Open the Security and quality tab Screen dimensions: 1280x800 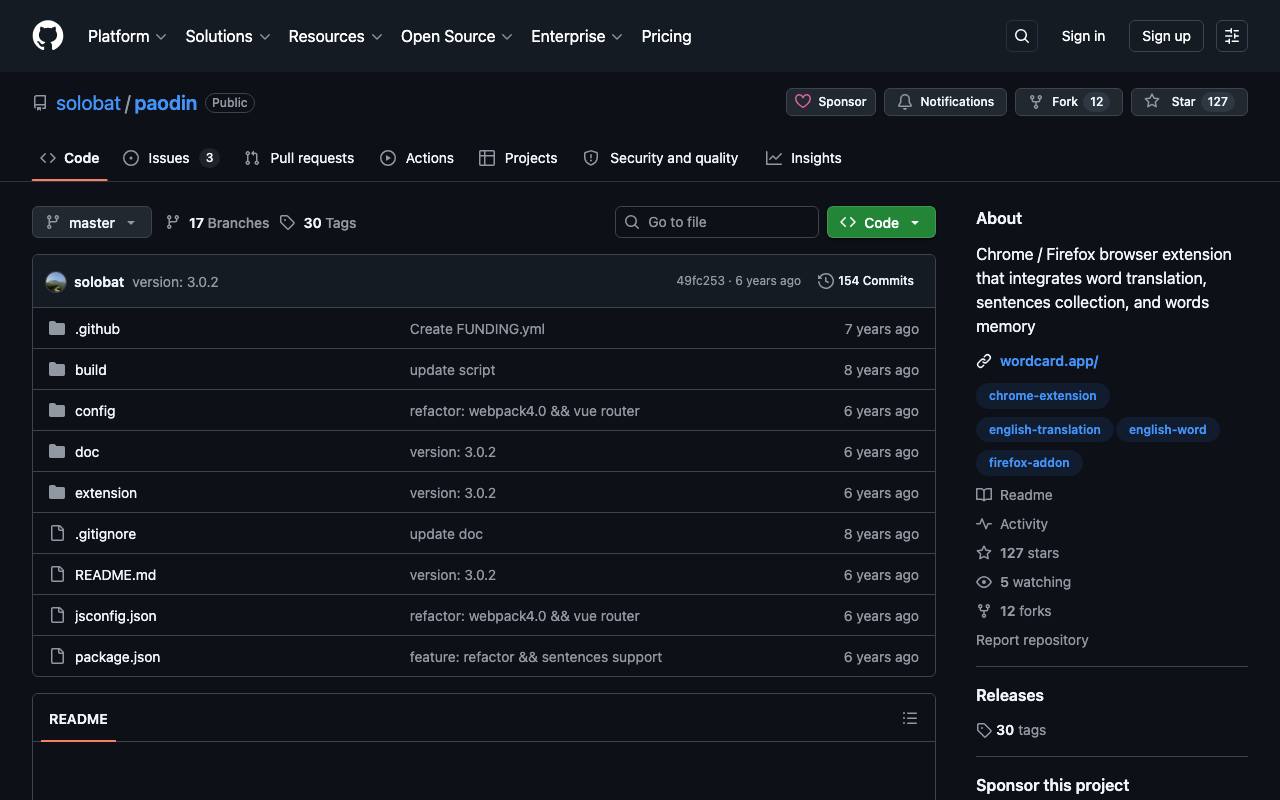pos(661,158)
